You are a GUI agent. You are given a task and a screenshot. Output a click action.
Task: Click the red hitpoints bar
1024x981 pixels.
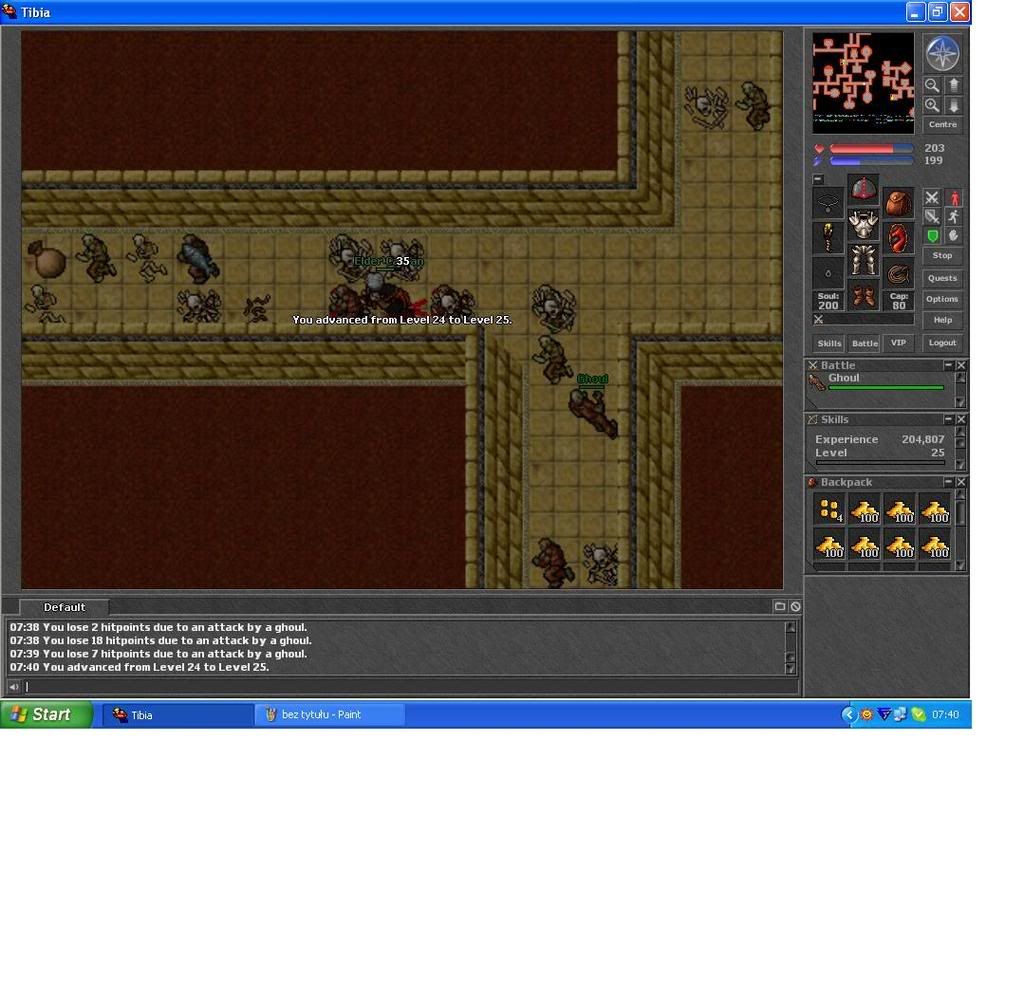(871, 149)
